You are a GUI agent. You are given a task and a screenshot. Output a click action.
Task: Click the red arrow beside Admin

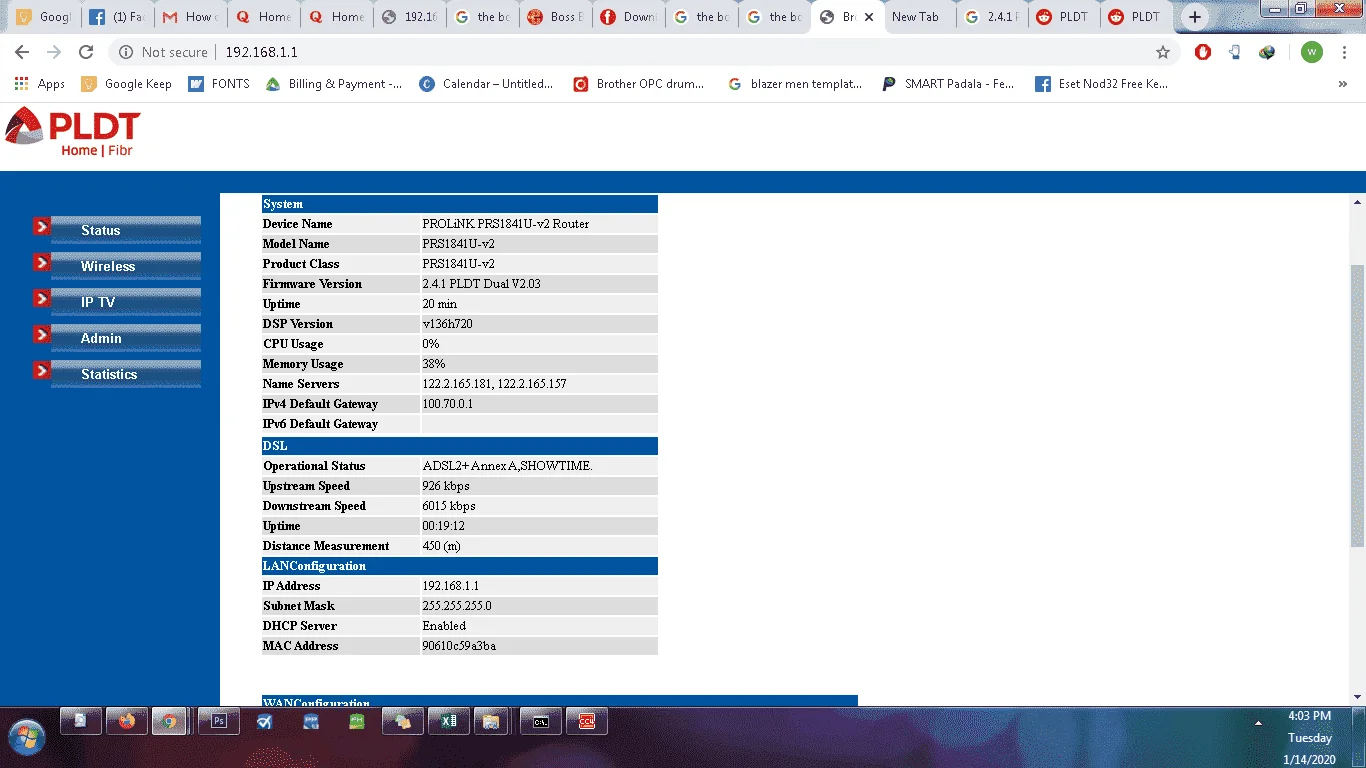tap(41, 335)
